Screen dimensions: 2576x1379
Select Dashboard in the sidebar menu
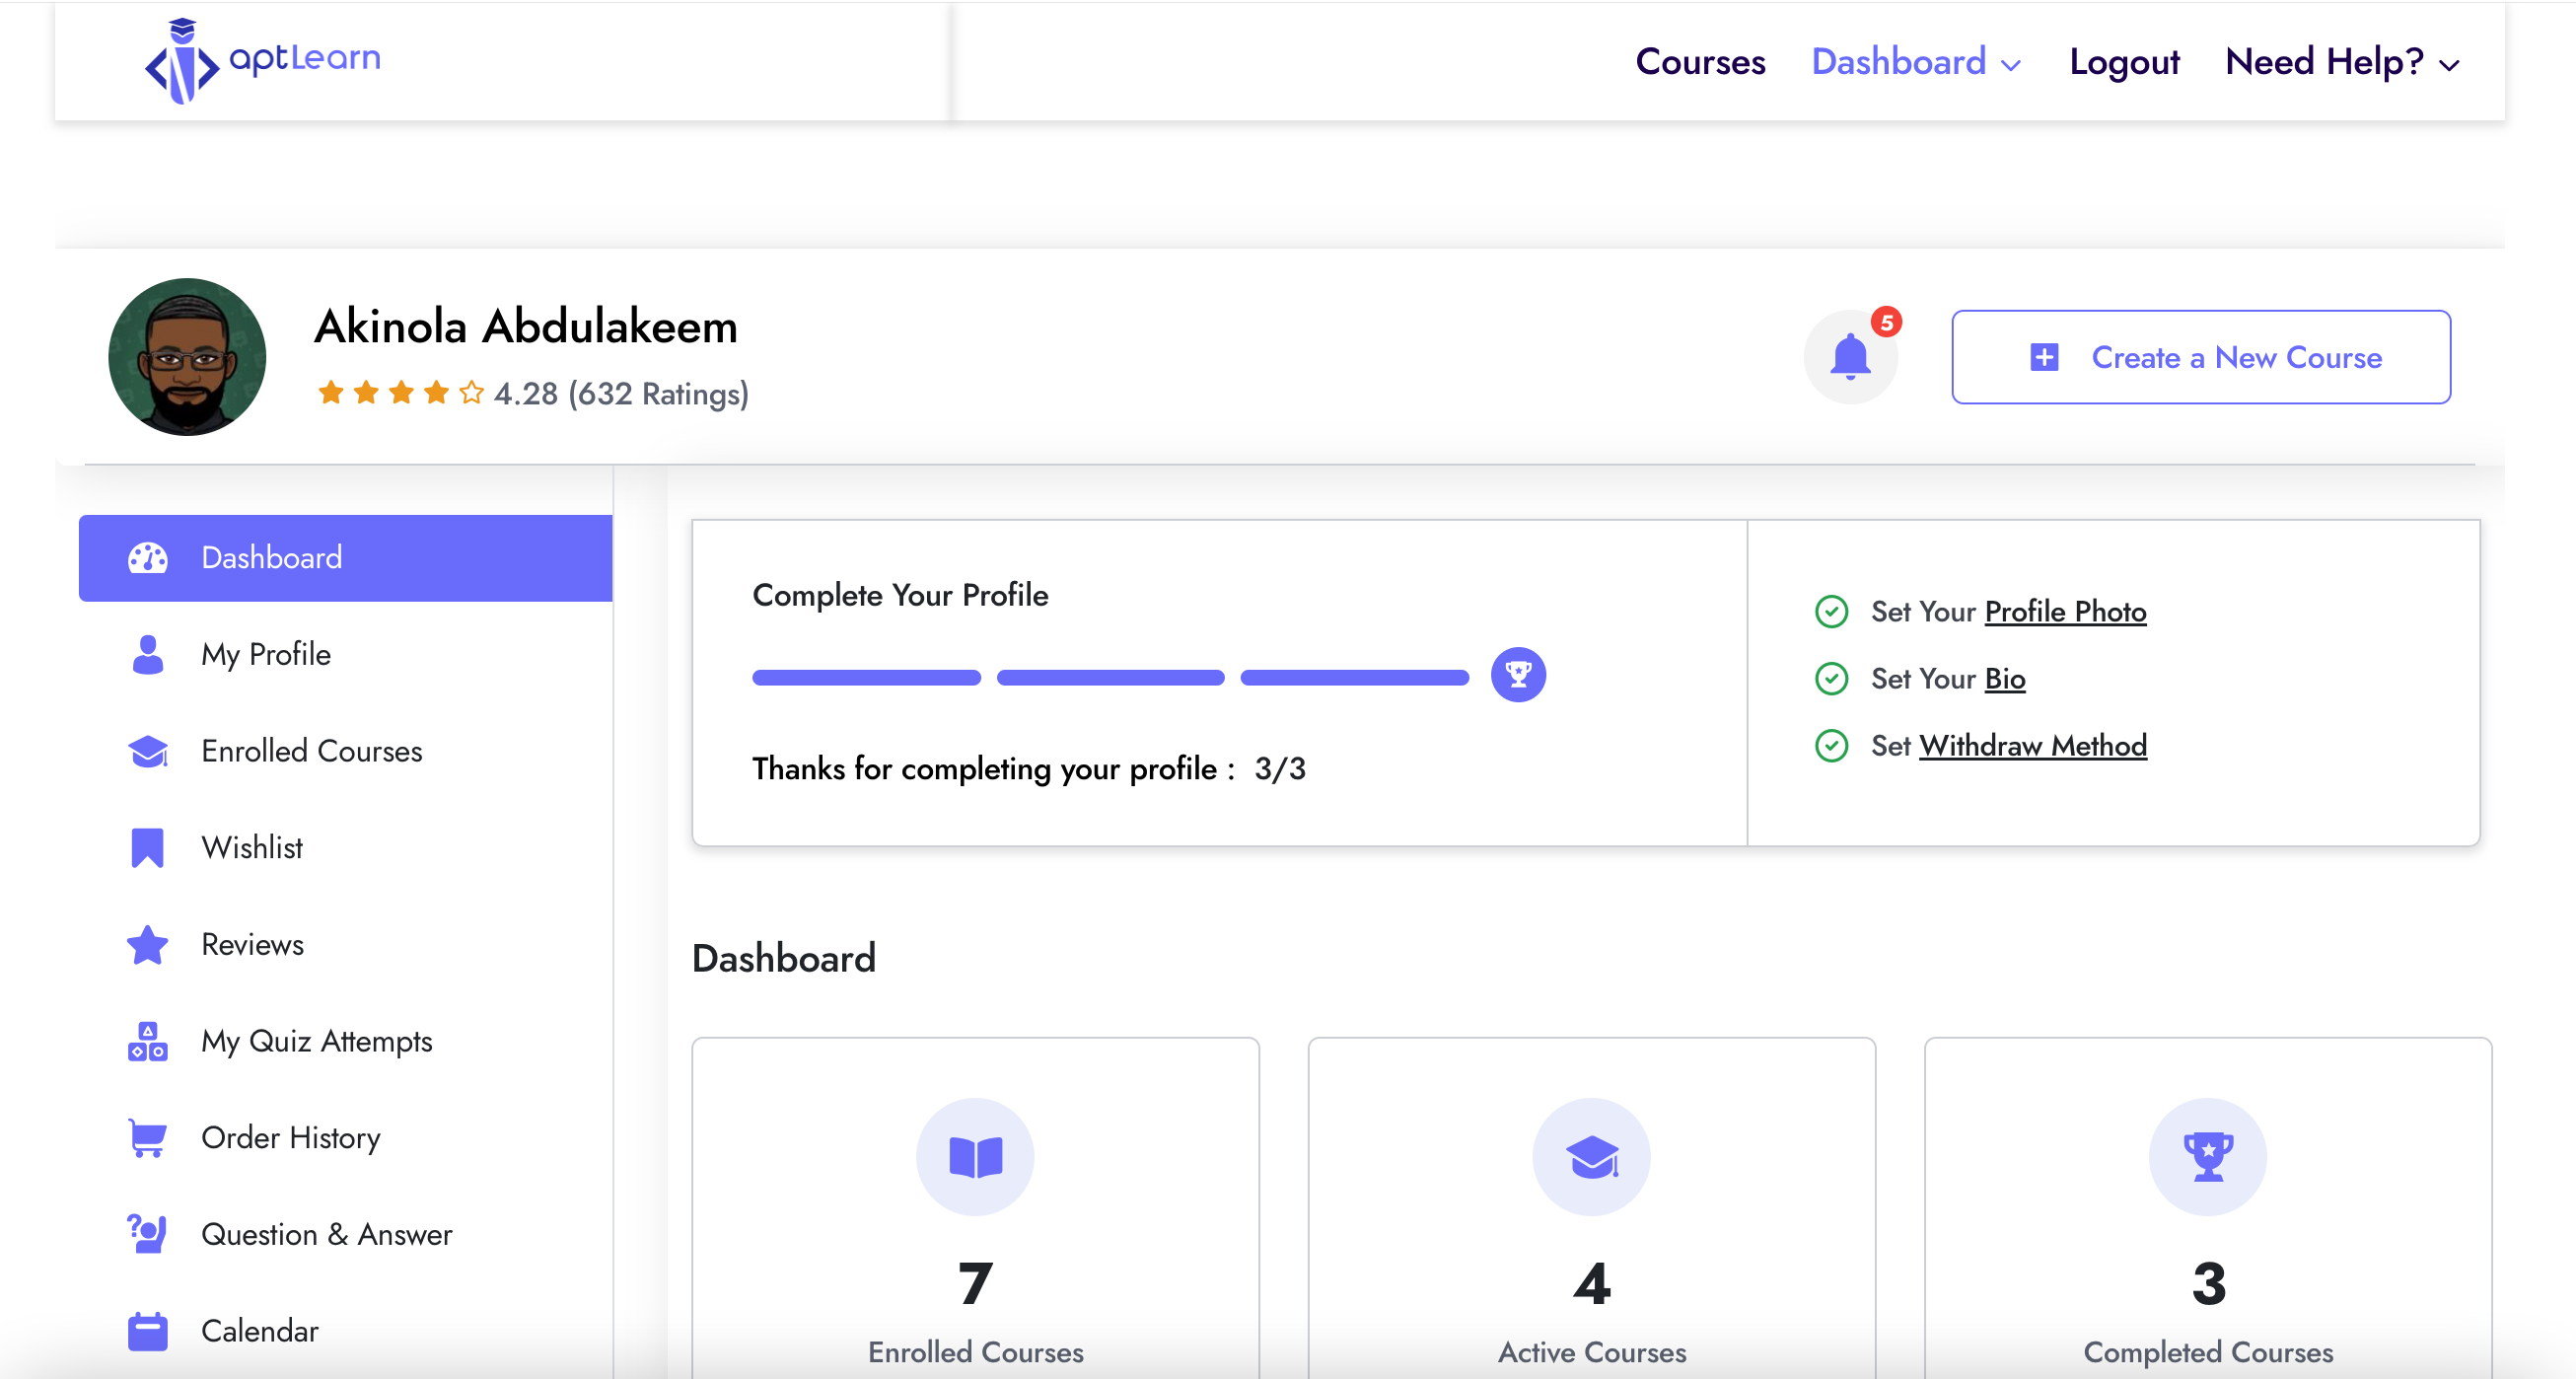click(x=345, y=558)
